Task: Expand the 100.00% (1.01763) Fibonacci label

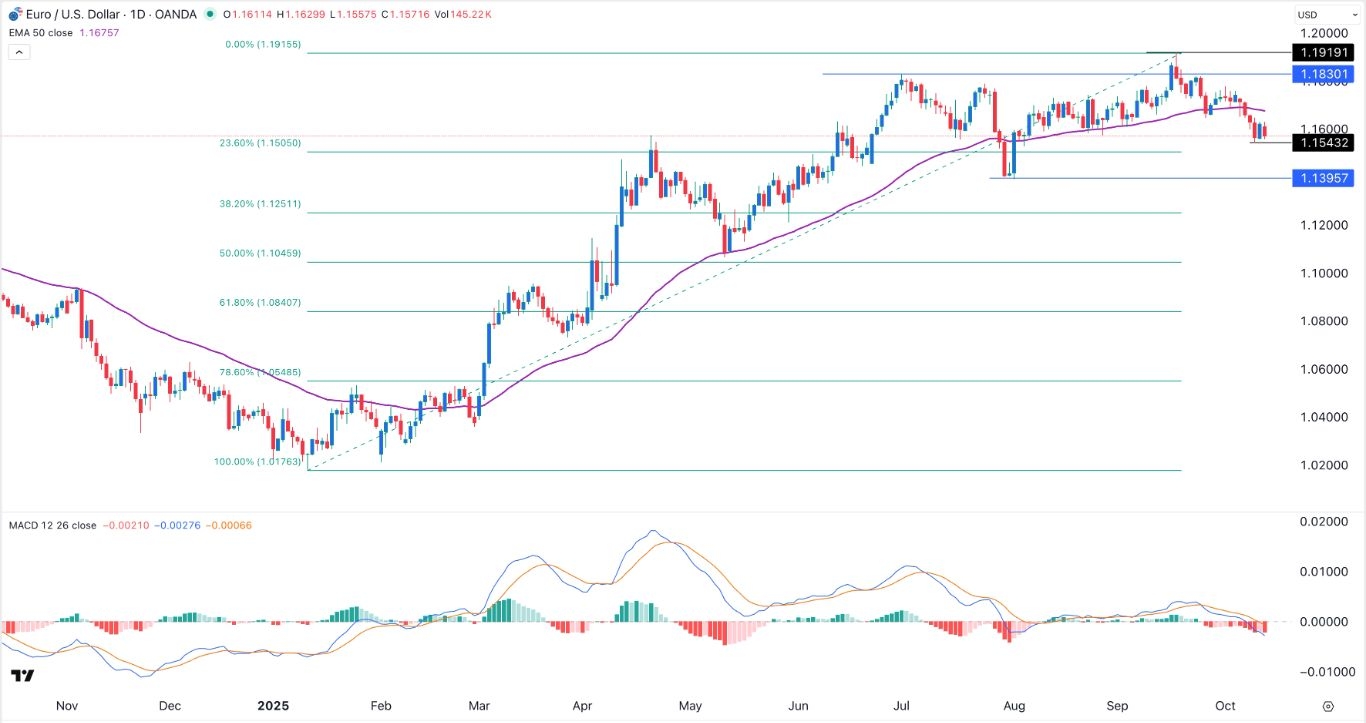Action: coord(258,463)
